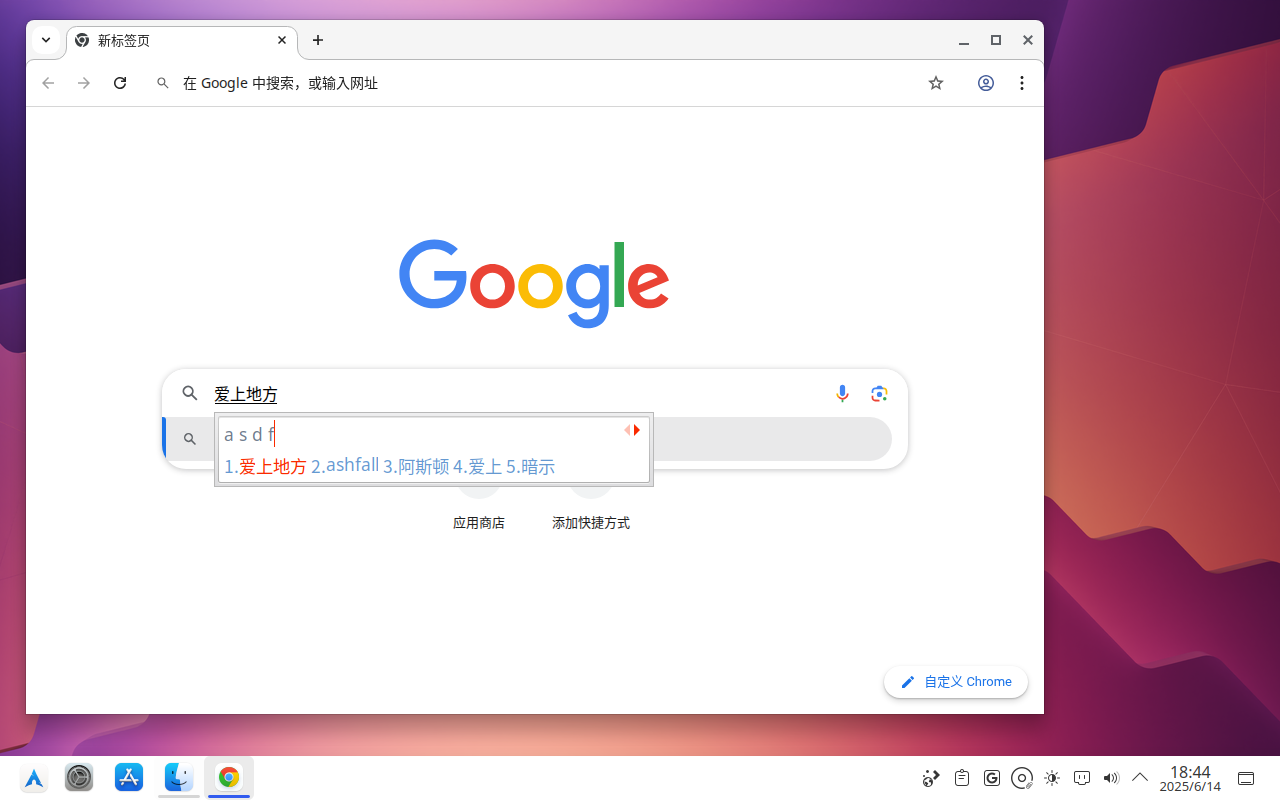1280x800 pixels.
Task: Open Chrome's three-dot menu
Action: (x=1022, y=83)
